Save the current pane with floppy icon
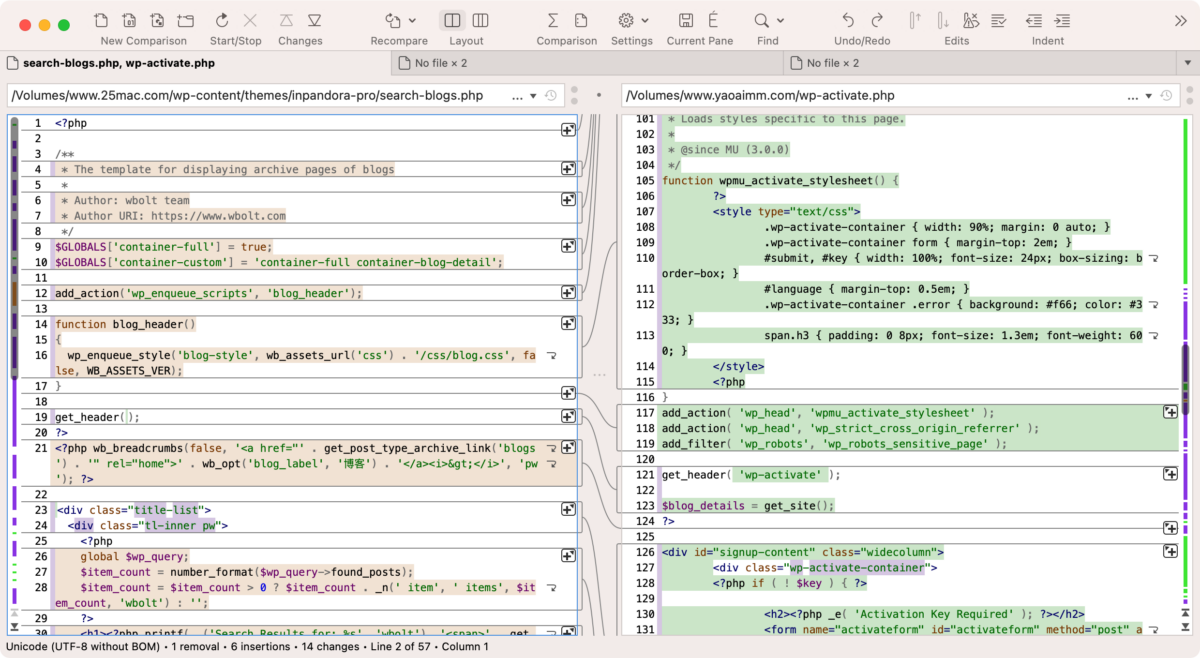This screenshot has height=658, width=1200. (x=686, y=20)
